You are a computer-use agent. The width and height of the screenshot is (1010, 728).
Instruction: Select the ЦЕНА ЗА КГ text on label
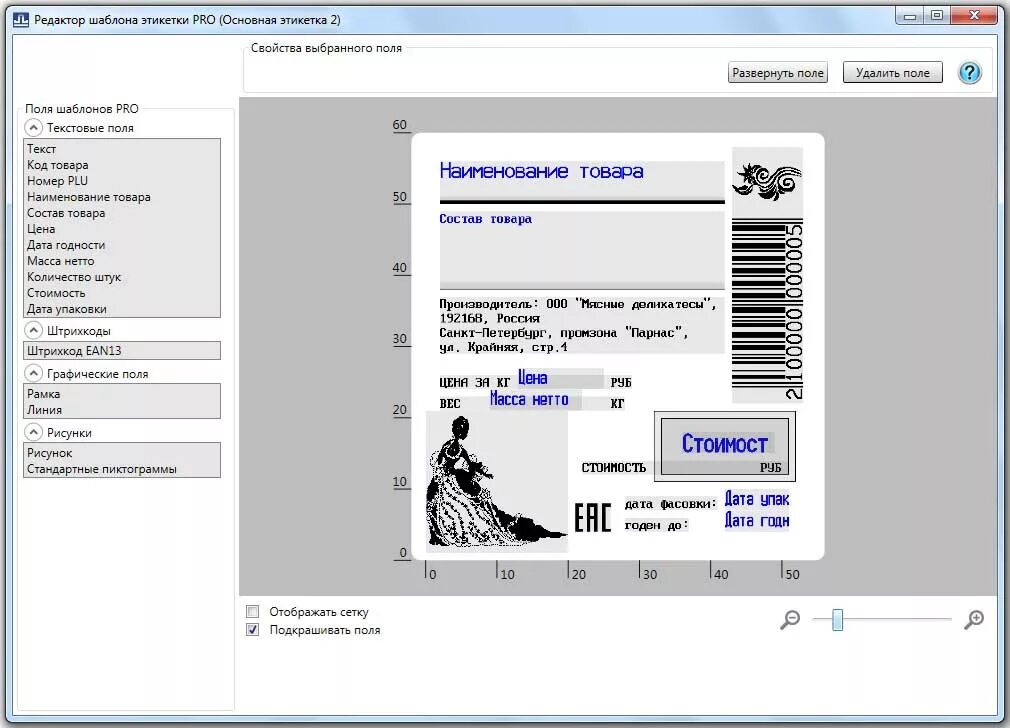click(x=475, y=383)
